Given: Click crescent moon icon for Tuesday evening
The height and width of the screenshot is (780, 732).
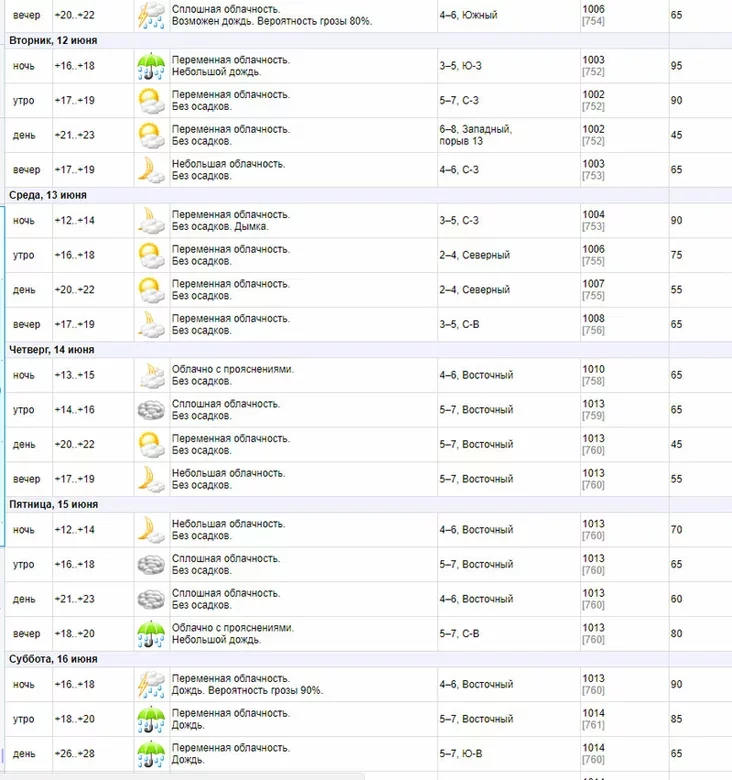Looking at the screenshot, I should pyautogui.click(x=151, y=169).
